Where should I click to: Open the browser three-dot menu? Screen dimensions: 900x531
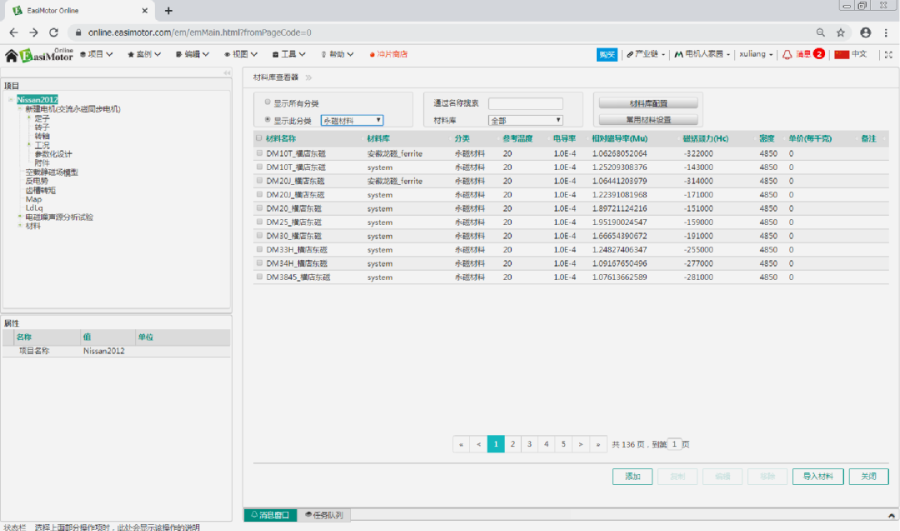(886, 33)
